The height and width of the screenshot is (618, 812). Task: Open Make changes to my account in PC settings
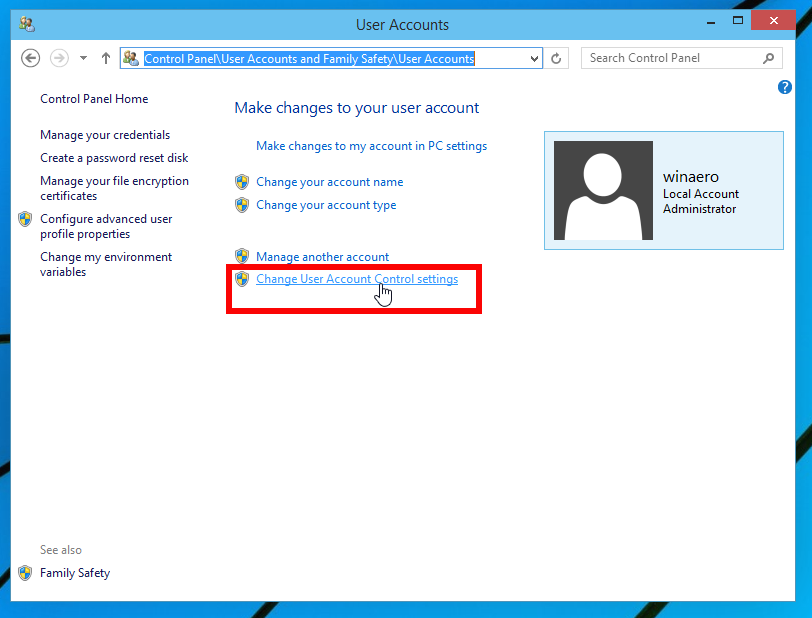[371, 145]
